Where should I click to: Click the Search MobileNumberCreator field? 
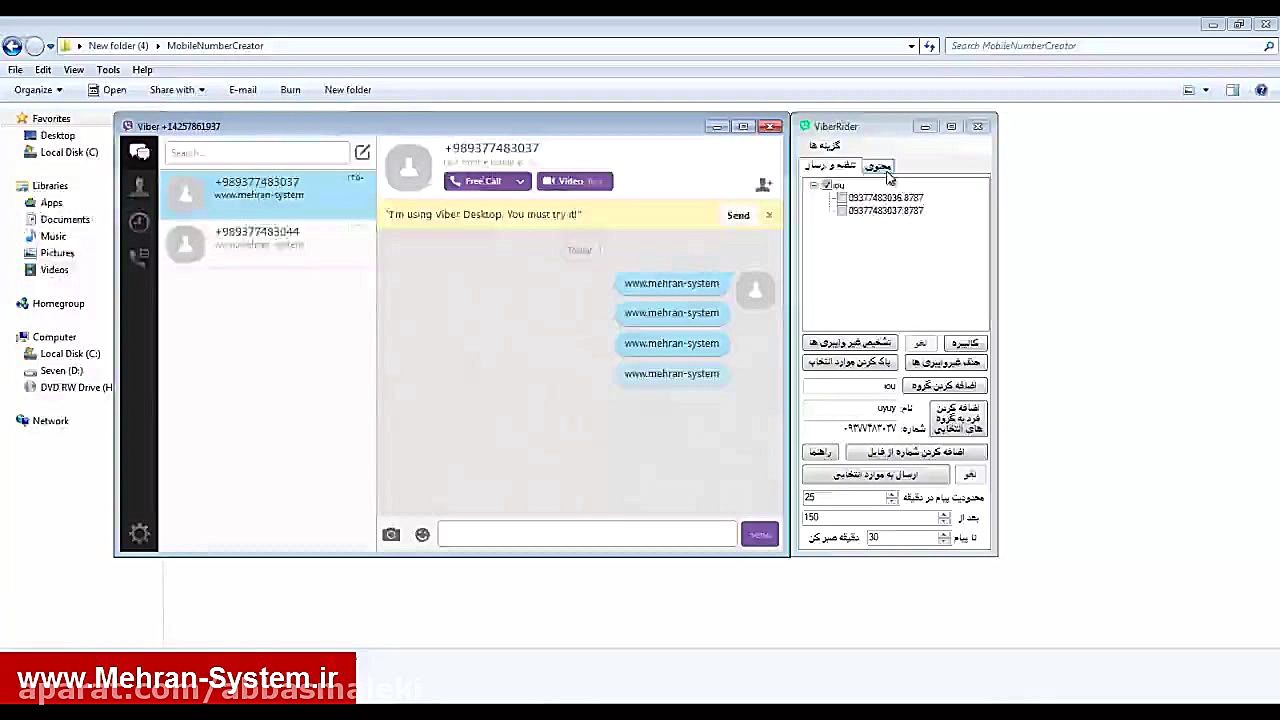pos(1104,46)
